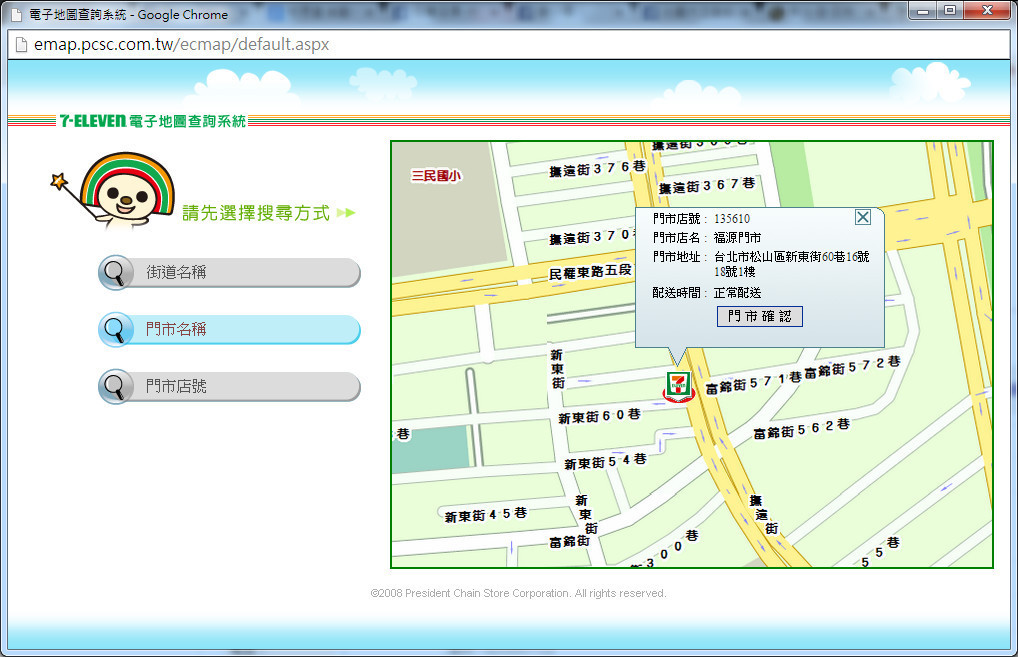Search by store name (門市名稱)
Viewport: 1018px width, 657px height.
(x=229, y=330)
